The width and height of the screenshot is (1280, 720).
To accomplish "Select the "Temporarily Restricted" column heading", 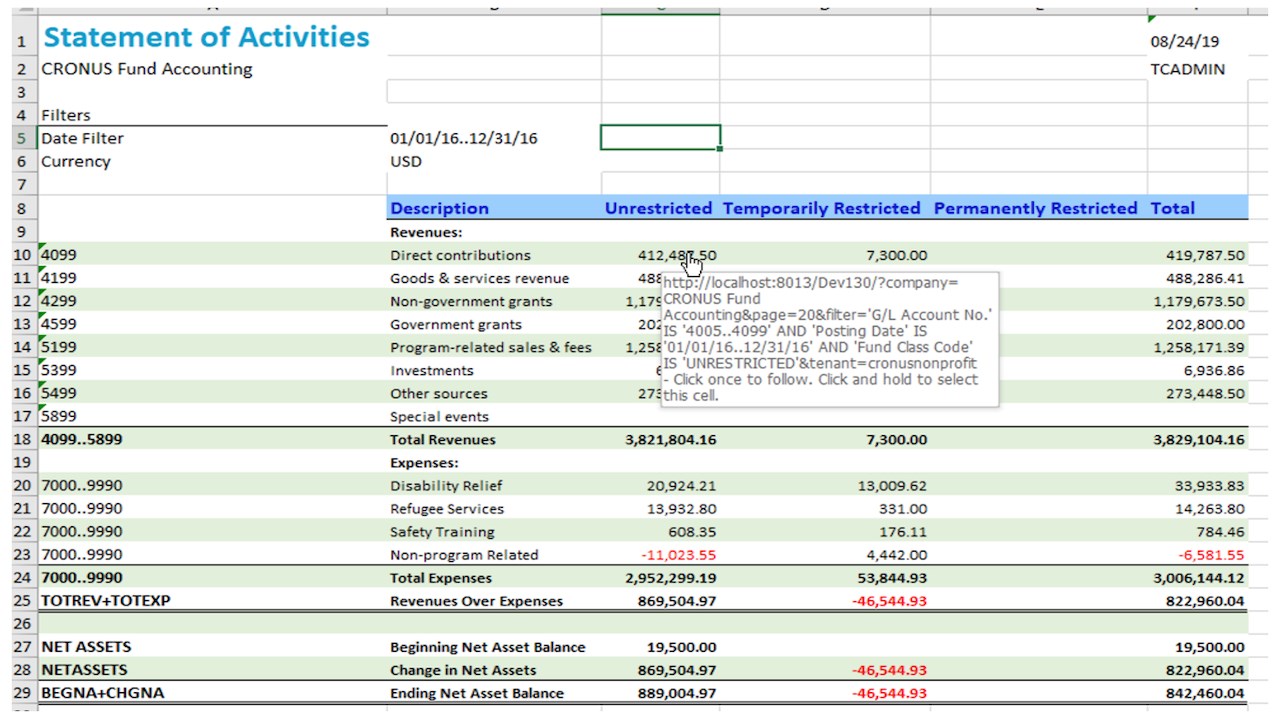I will point(821,208).
